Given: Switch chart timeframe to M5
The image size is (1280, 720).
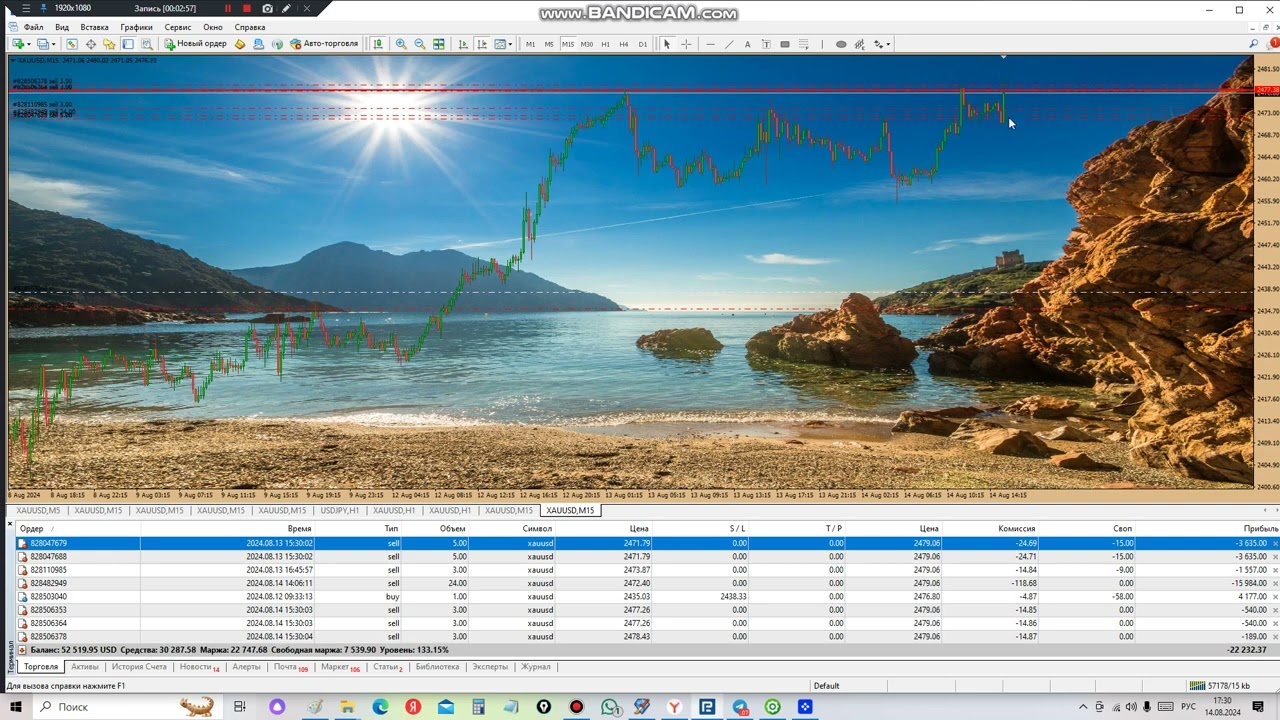Looking at the screenshot, I should [549, 44].
